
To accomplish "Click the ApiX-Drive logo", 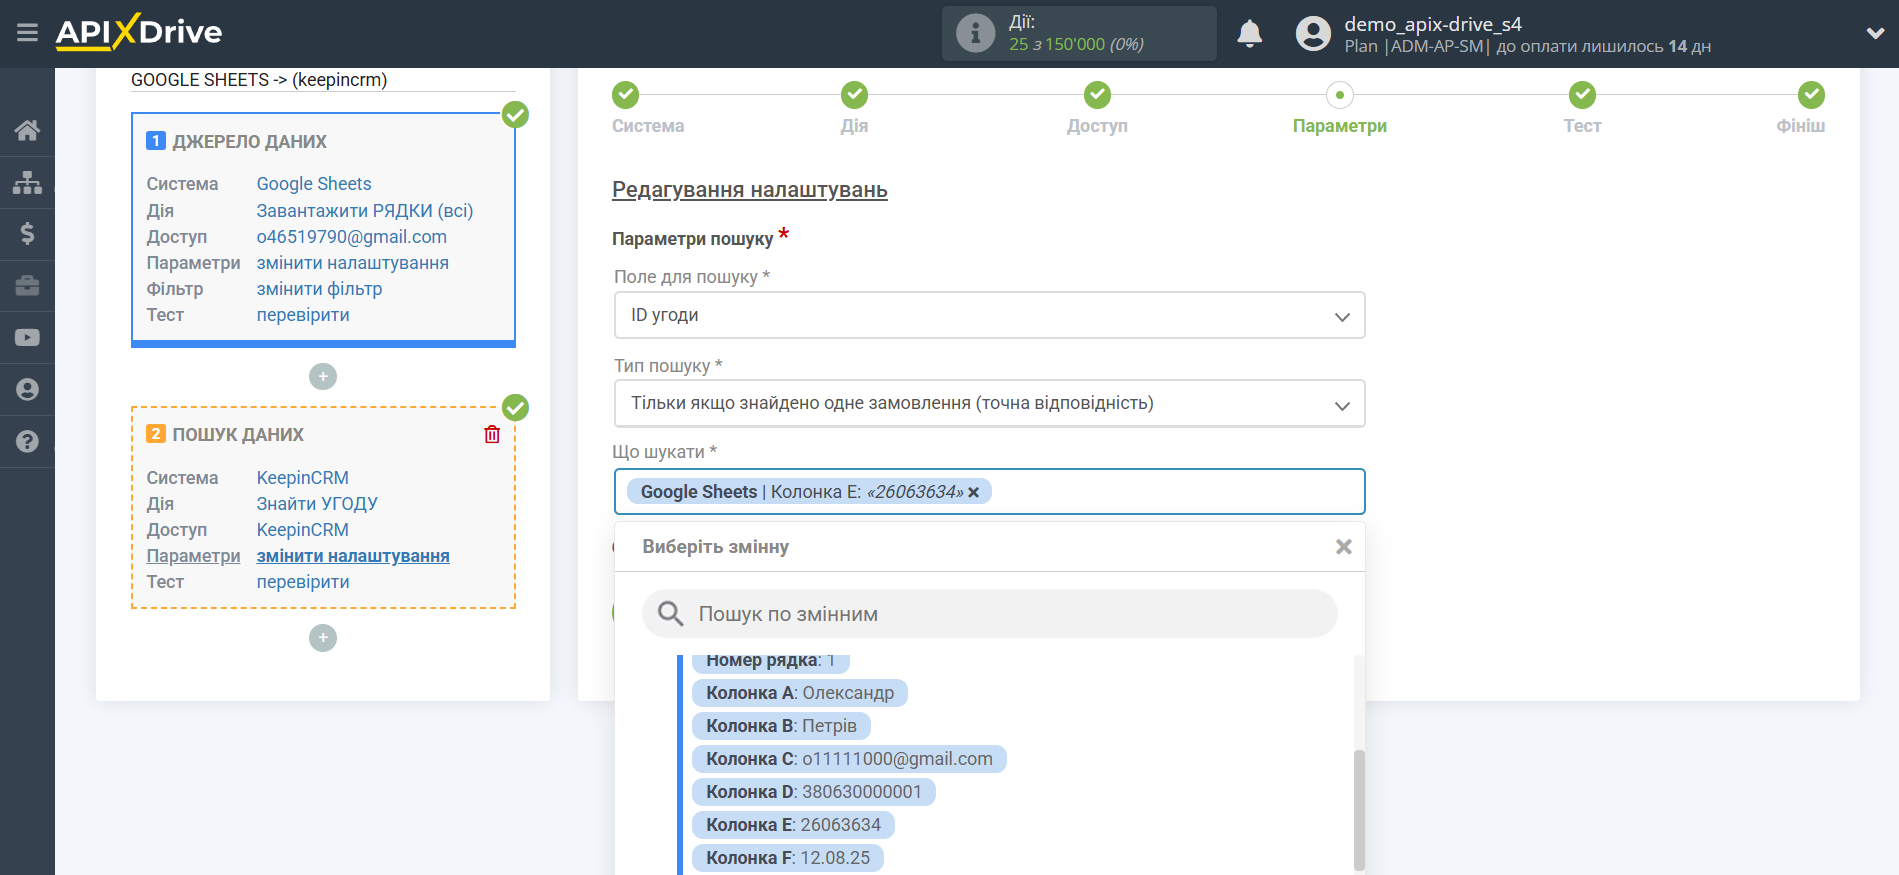I will click(x=139, y=32).
